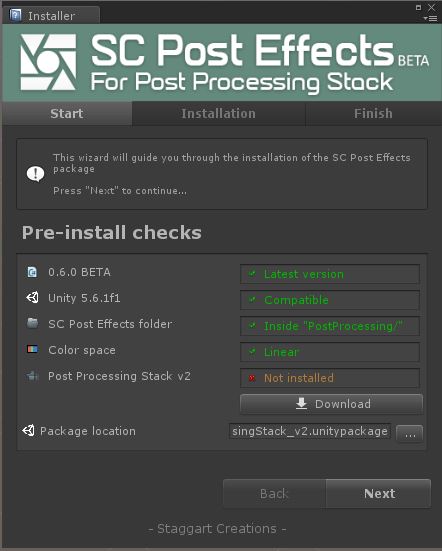The width and height of the screenshot is (442, 551).
Task: Click the Back button
Action: (x=274, y=493)
